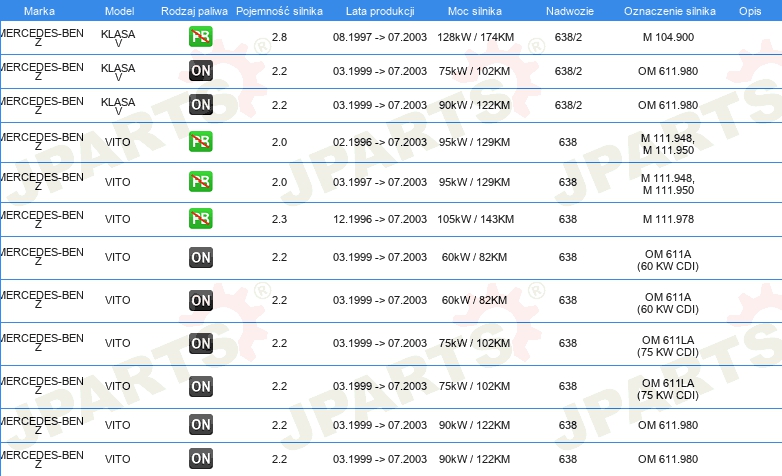This screenshot has height=476, width=782.
Task: Click the engine code M 104.900
Action: coord(668,37)
